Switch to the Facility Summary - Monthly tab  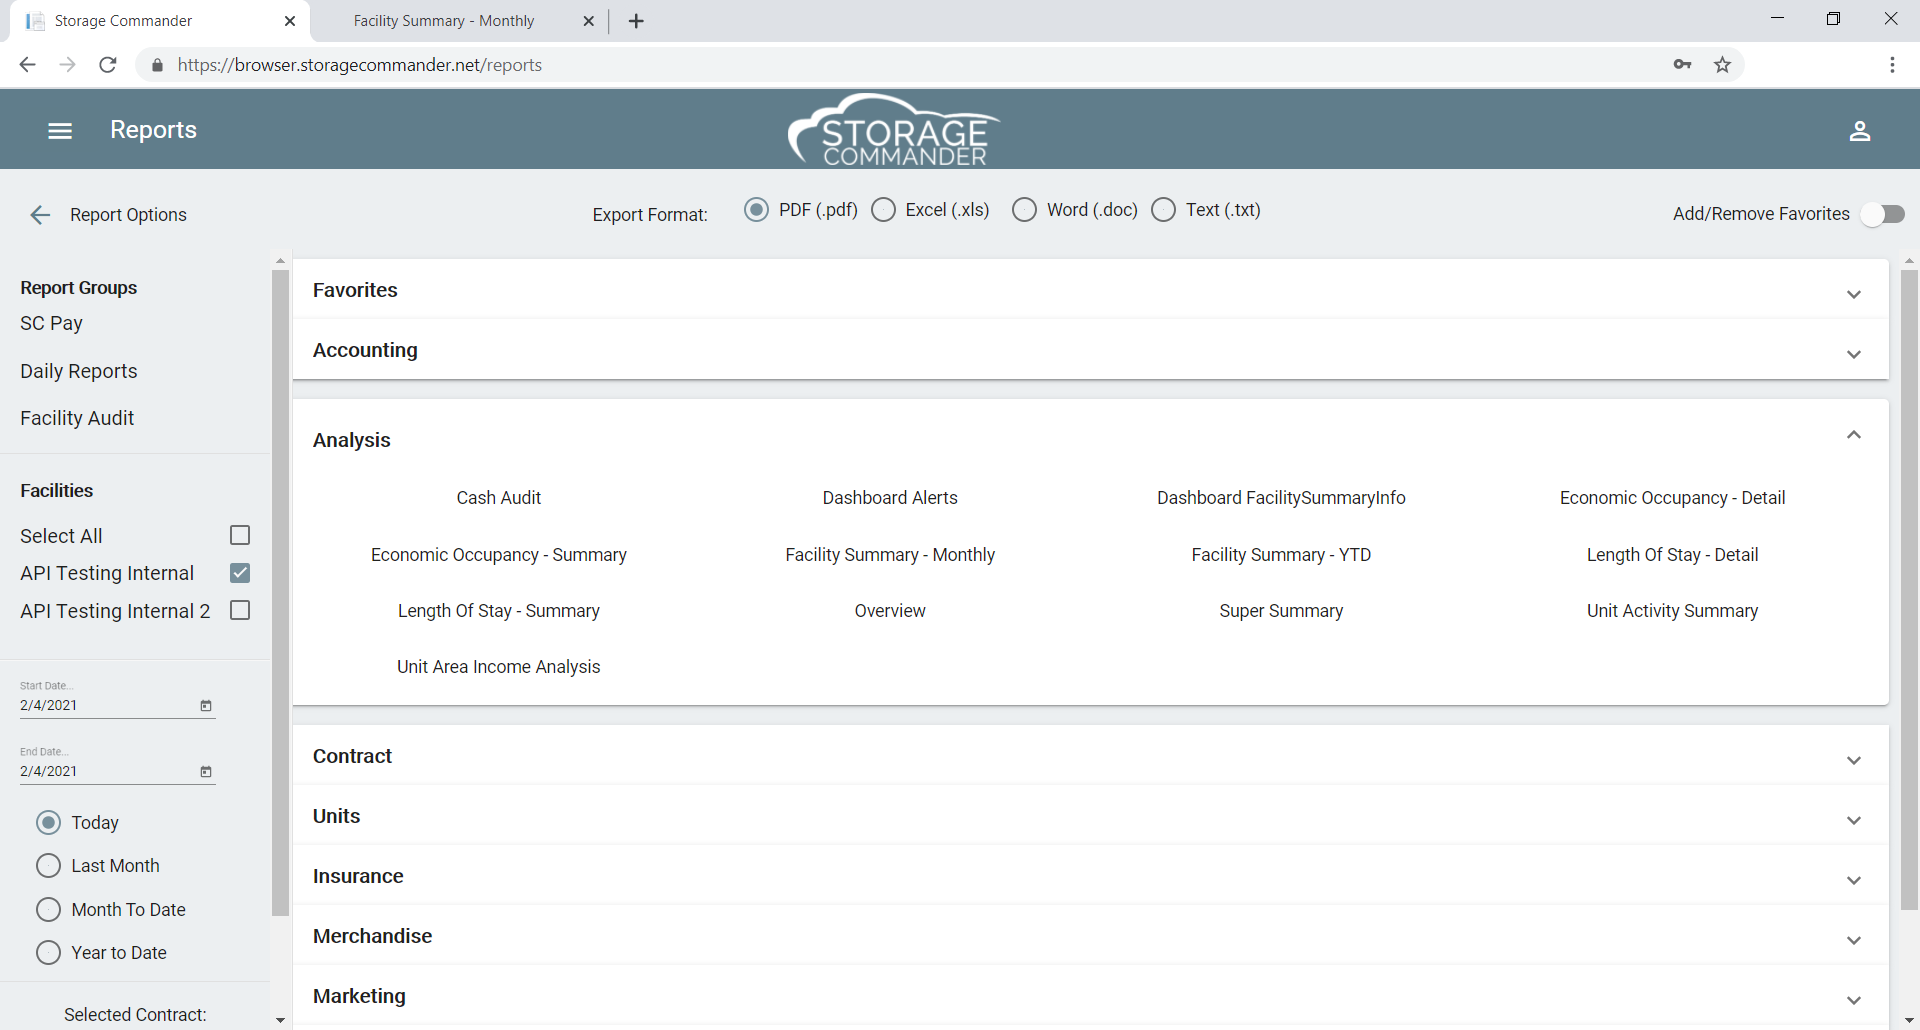click(x=443, y=20)
